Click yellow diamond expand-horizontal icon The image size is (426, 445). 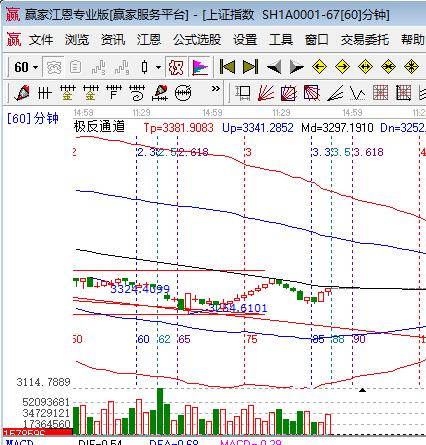(365, 67)
